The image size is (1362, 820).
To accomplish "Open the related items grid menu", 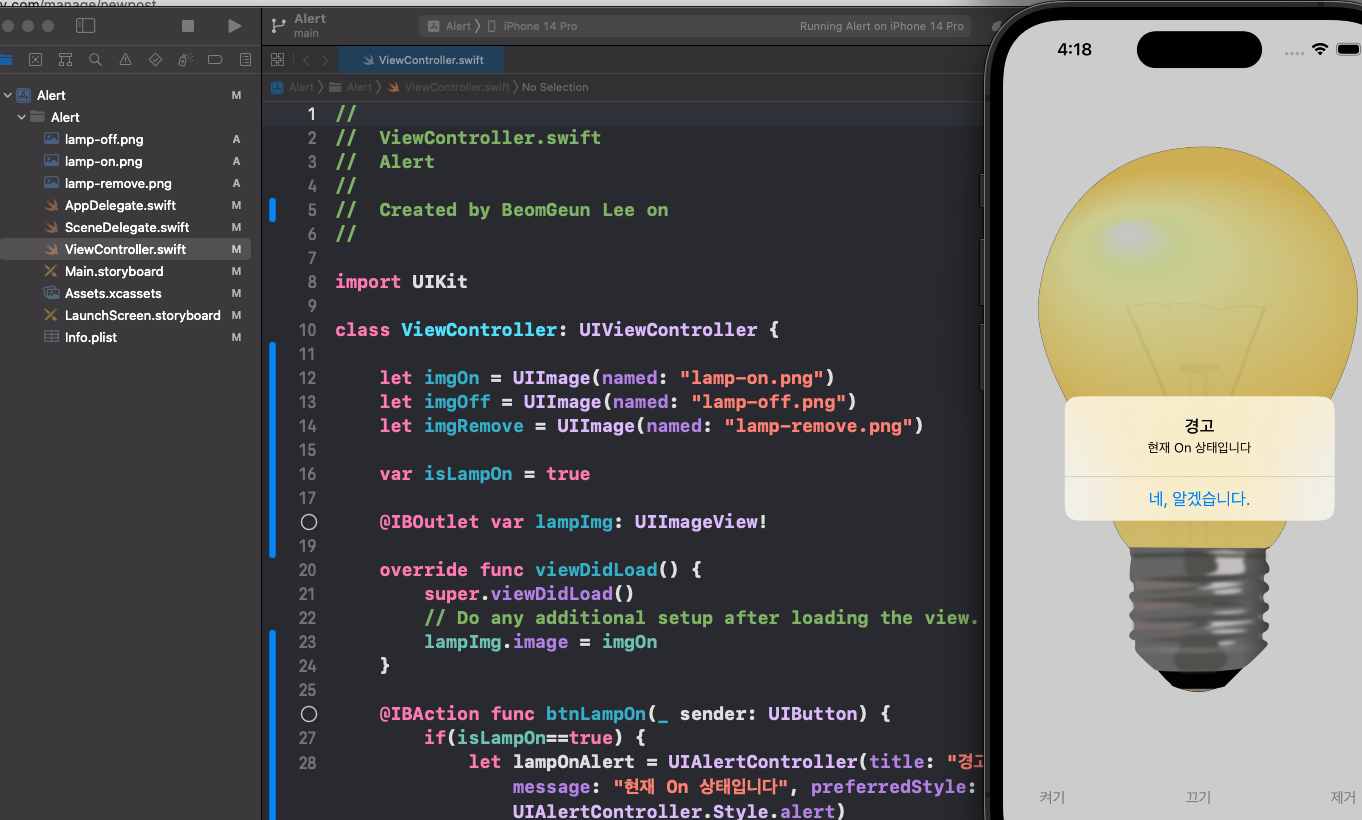I will point(278,60).
